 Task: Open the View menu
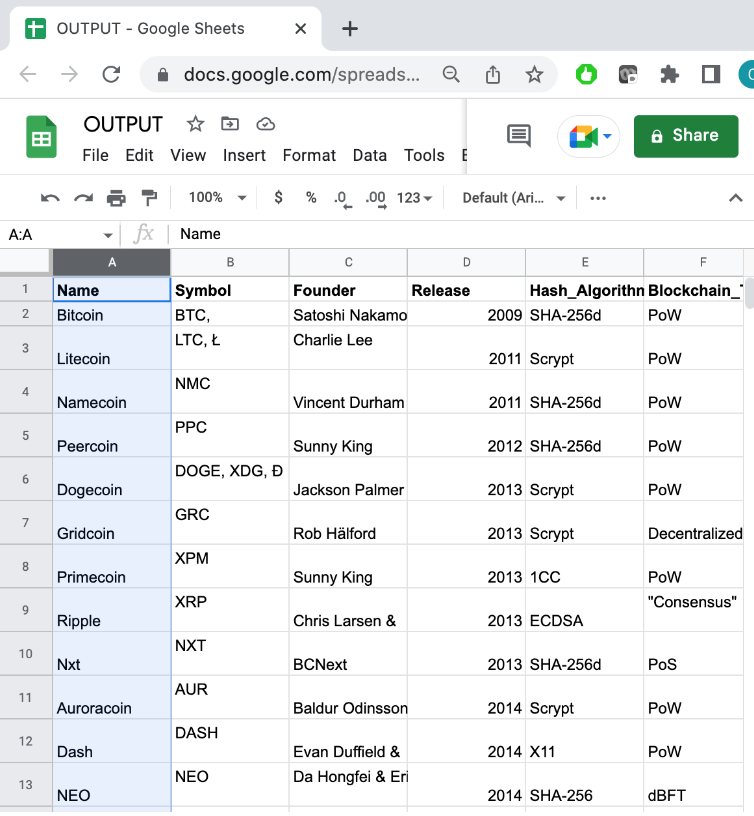188,156
